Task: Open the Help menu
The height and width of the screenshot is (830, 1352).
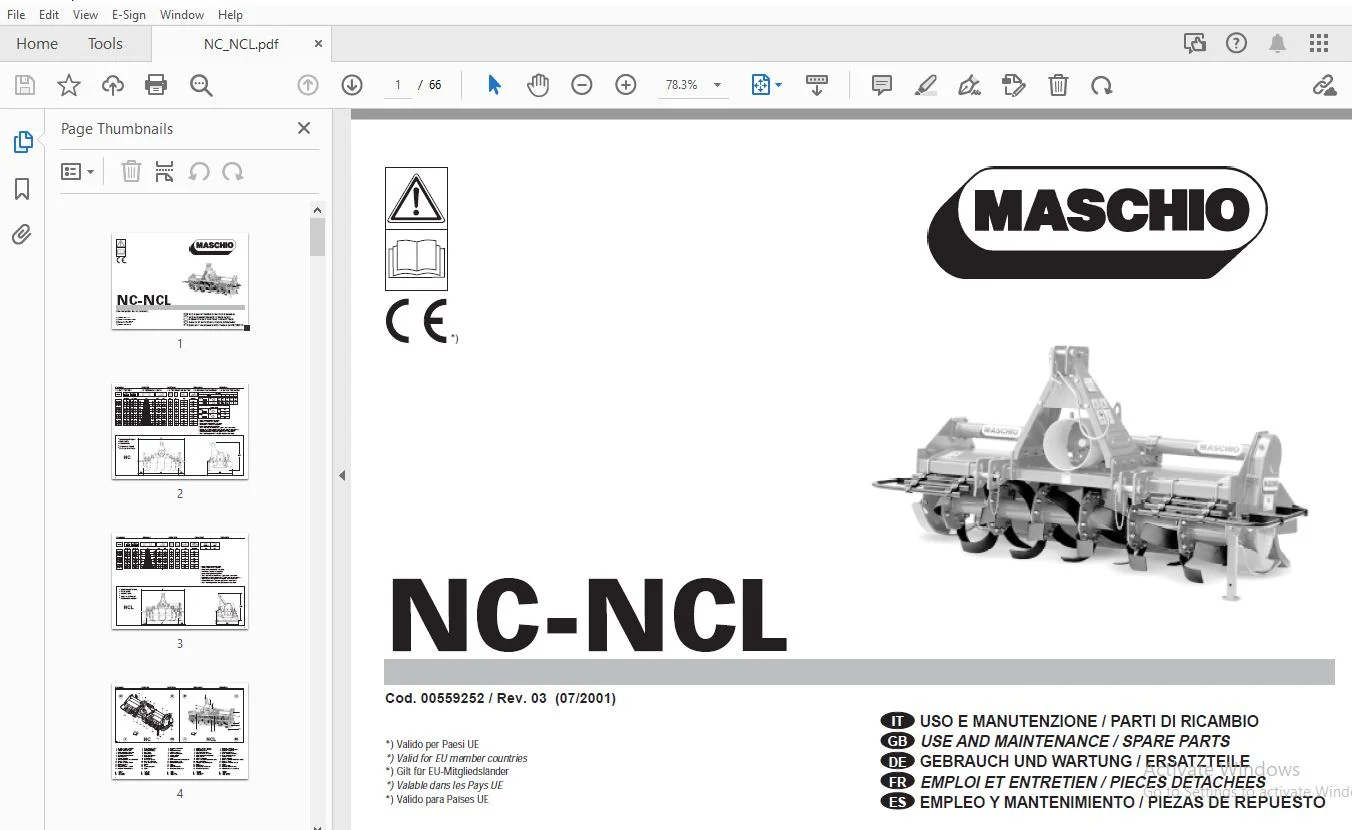Action: click(231, 15)
